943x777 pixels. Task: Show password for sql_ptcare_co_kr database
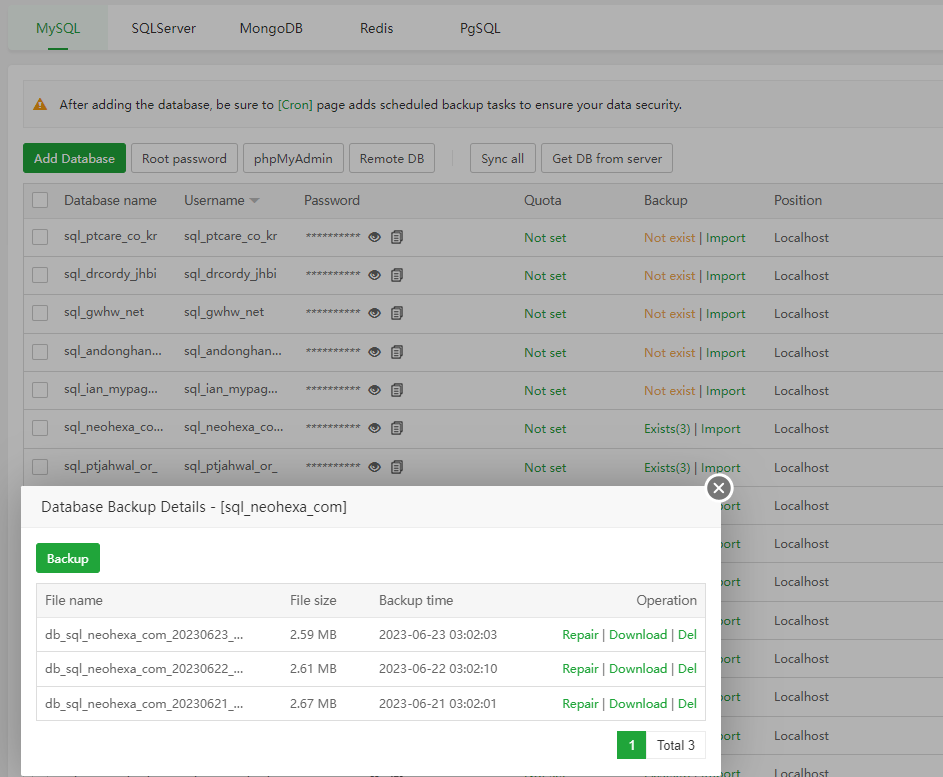coord(375,238)
